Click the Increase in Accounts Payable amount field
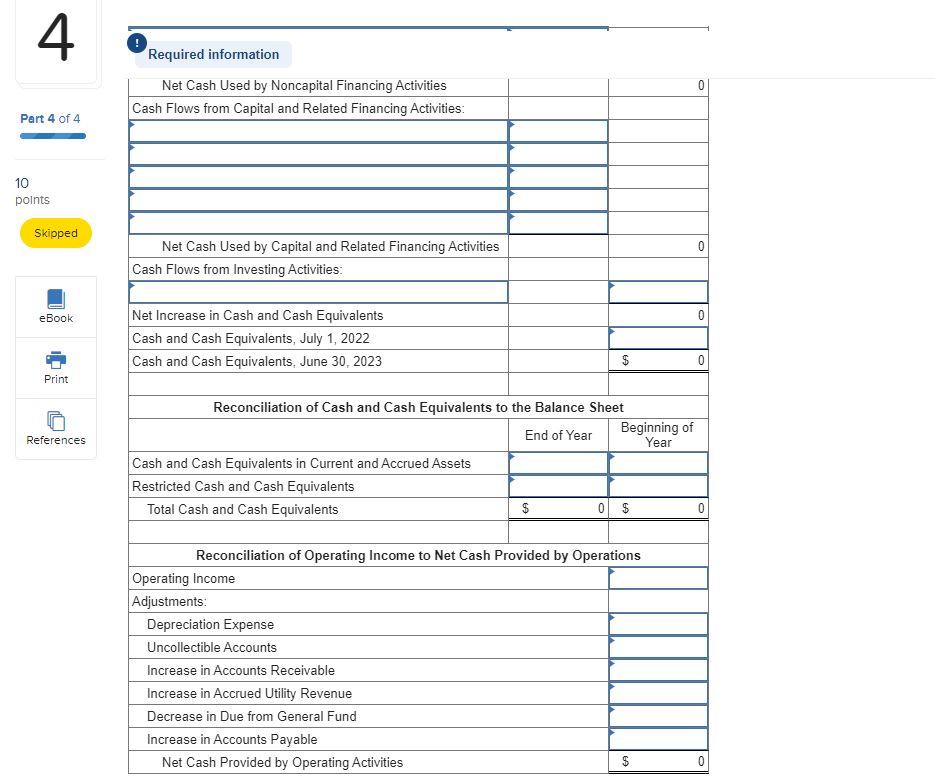 [x=657, y=739]
